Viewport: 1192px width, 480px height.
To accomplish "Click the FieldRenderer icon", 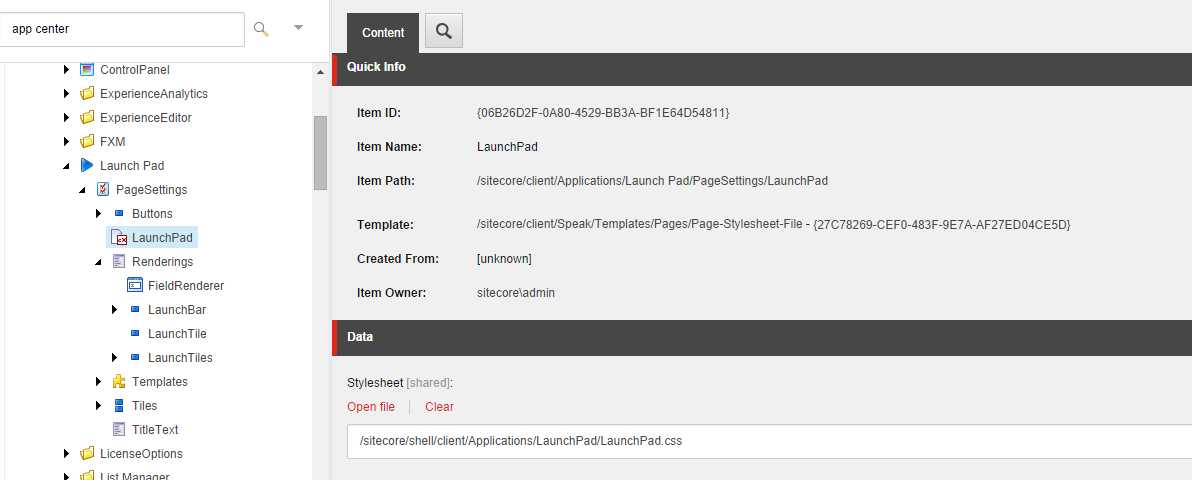I will tap(135, 285).
